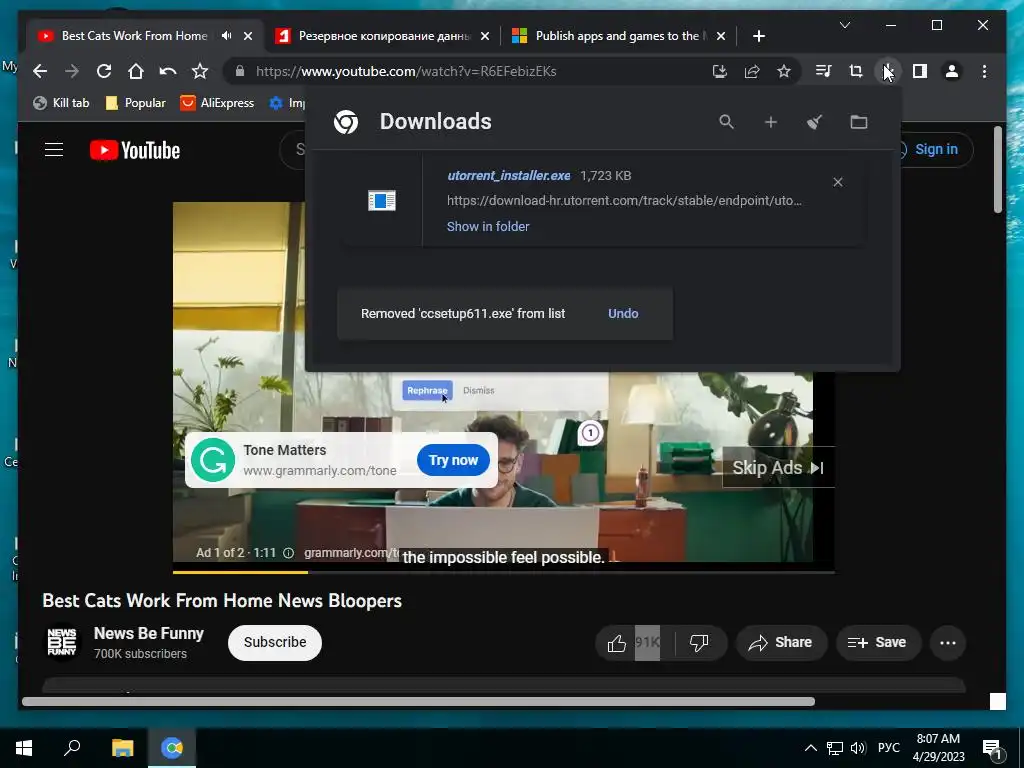1024x768 pixels.
Task: Open the AliExpress bookmark
Action: tap(217, 103)
